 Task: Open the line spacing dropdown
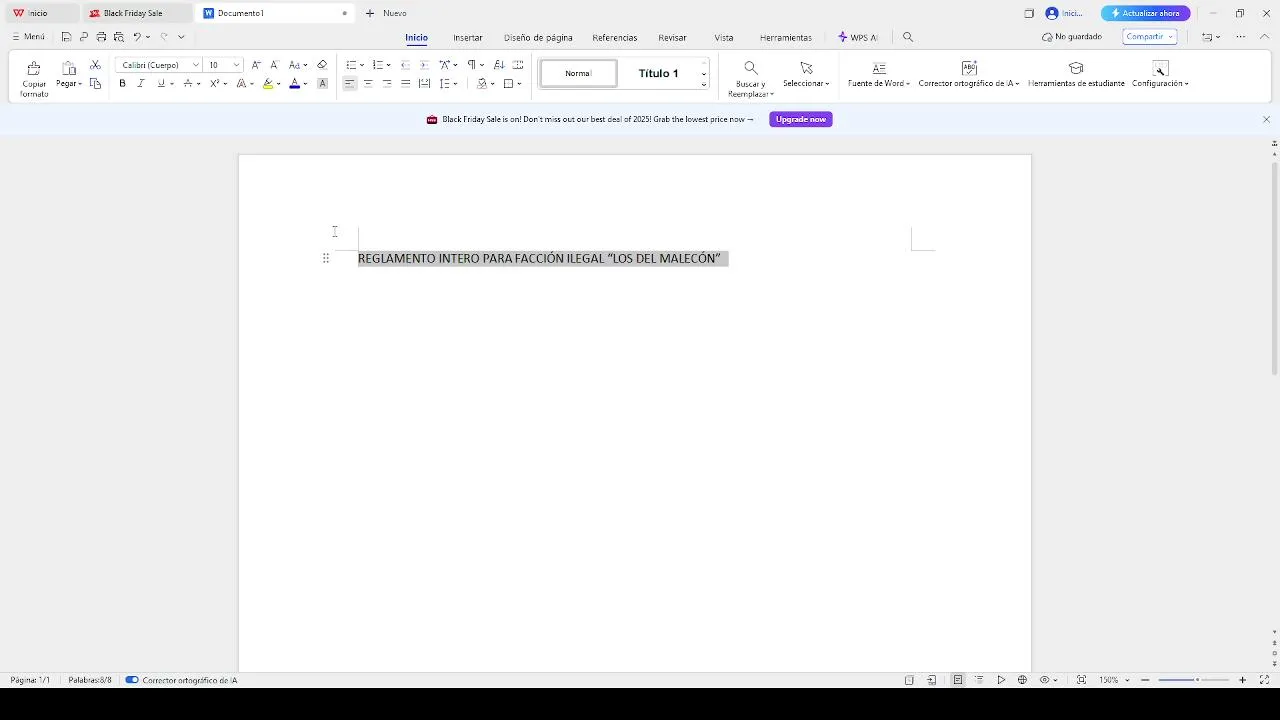coord(455,84)
